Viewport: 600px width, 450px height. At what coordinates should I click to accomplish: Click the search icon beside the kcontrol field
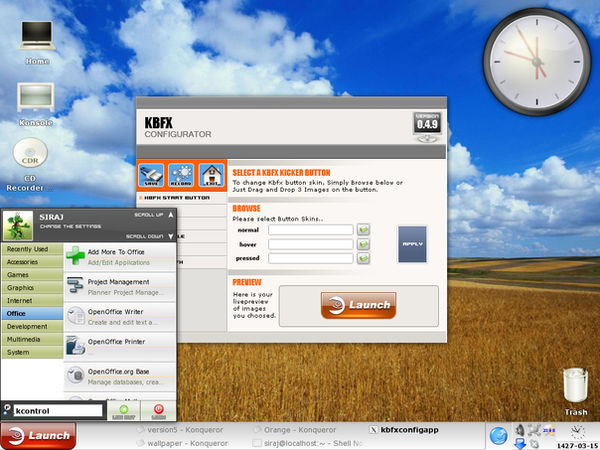tap(7, 410)
